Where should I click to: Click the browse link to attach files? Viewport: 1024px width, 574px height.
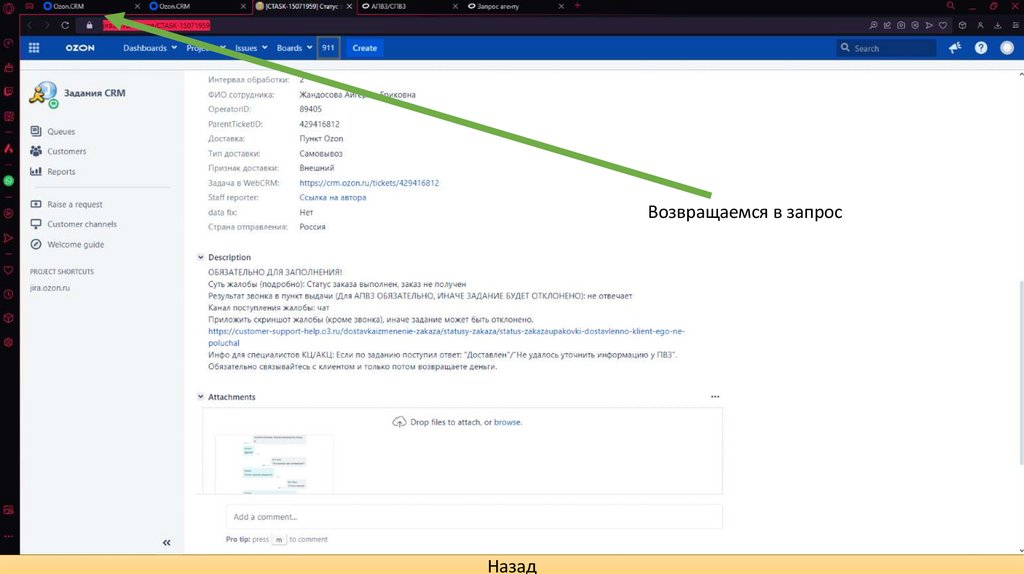tap(507, 422)
